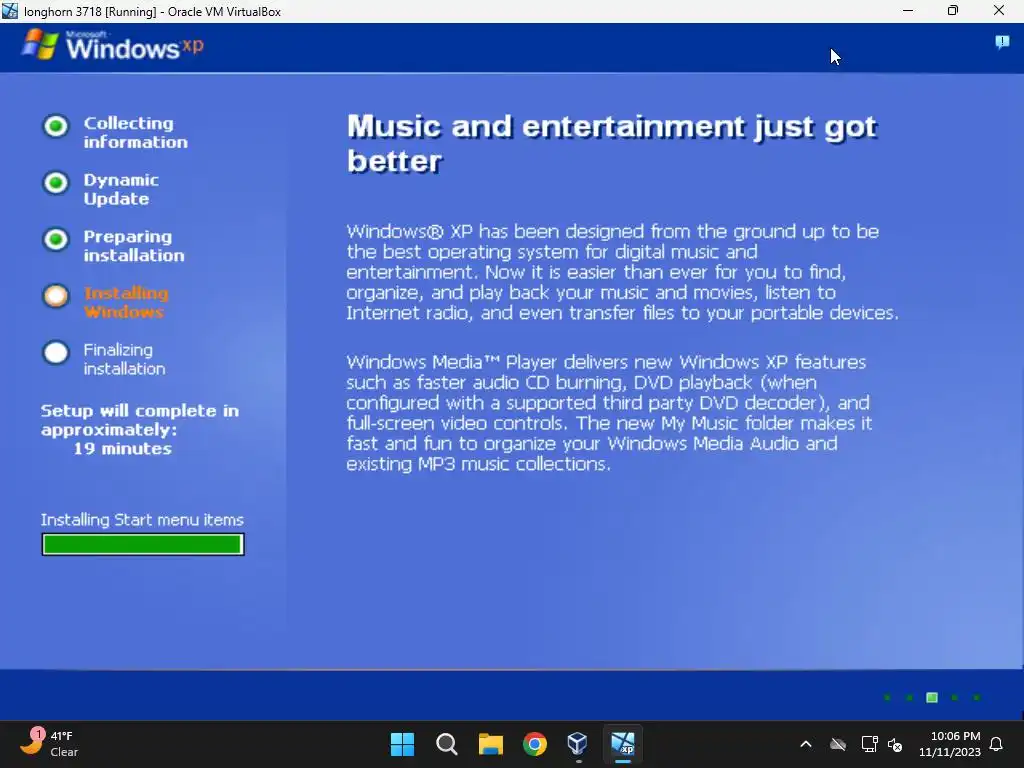
Task: Open the weather widget showing 41°F
Action: pyautogui.click(x=49, y=744)
